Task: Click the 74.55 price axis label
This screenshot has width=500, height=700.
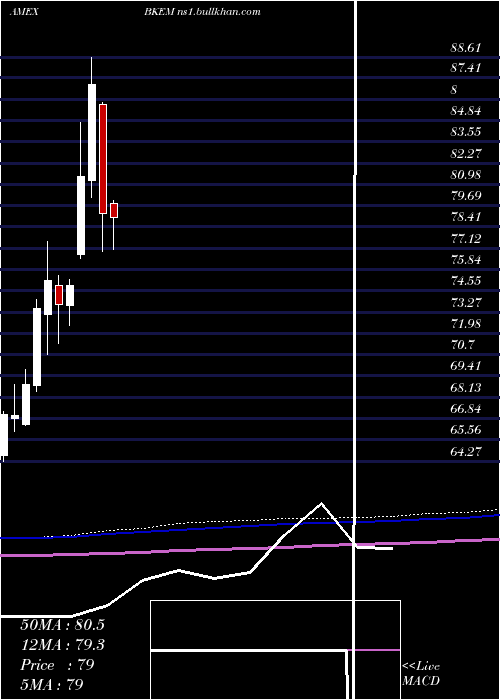Action: (x=466, y=281)
